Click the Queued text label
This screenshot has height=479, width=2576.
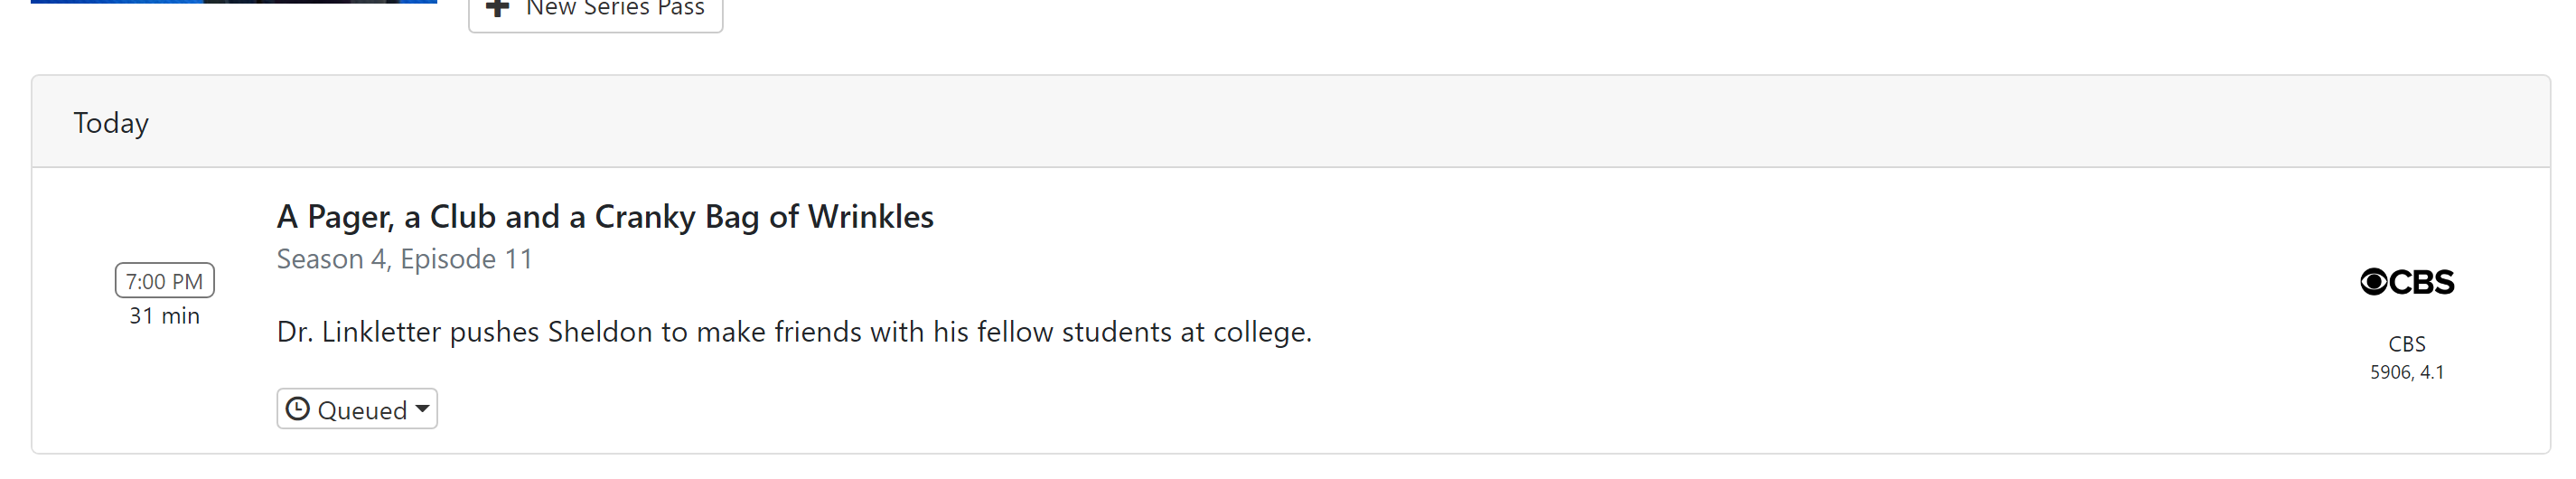click(362, 410)
